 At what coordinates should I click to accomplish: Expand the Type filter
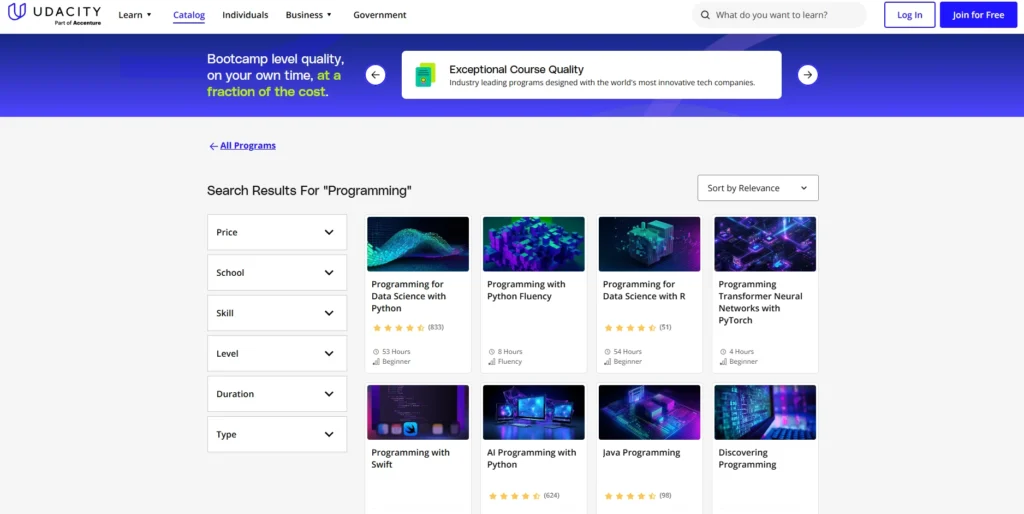pyautogui.click(x=277, y=435)
